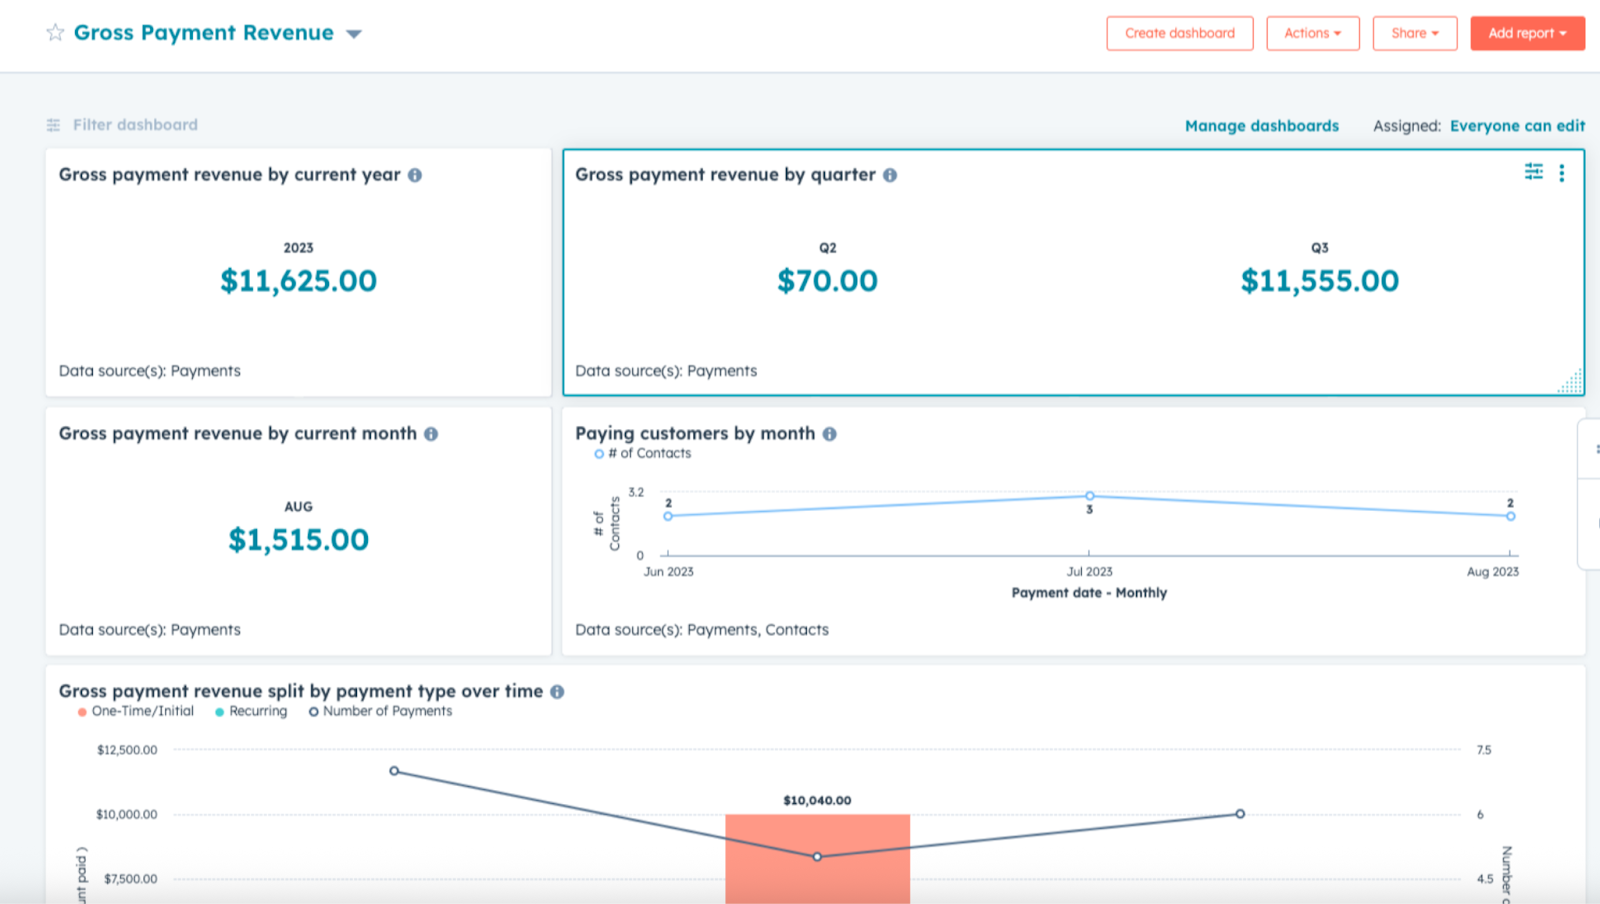Image resolution: width=1600 pixels, height=904 pixels.
Task: View info tooltip for payment type split report
Action: pos(558,691)
